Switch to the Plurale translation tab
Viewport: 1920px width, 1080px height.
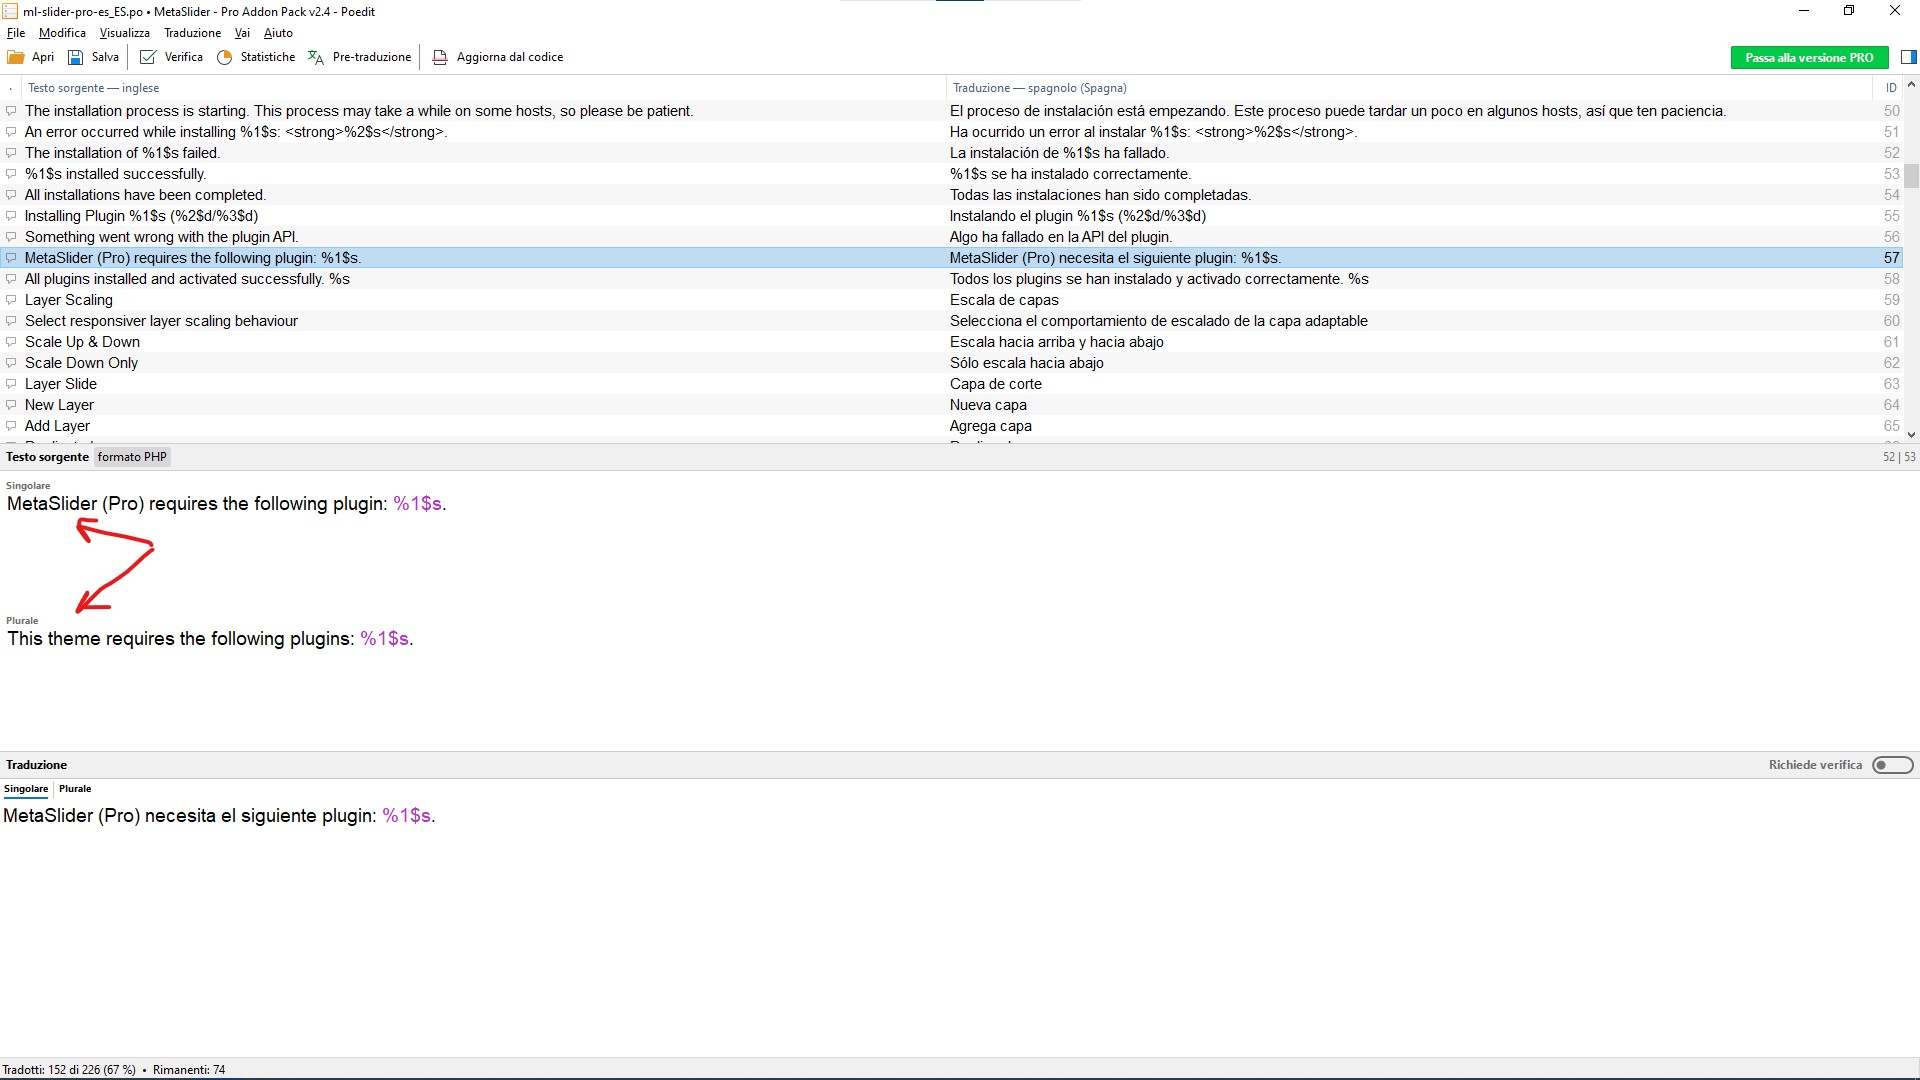point(75,789)
